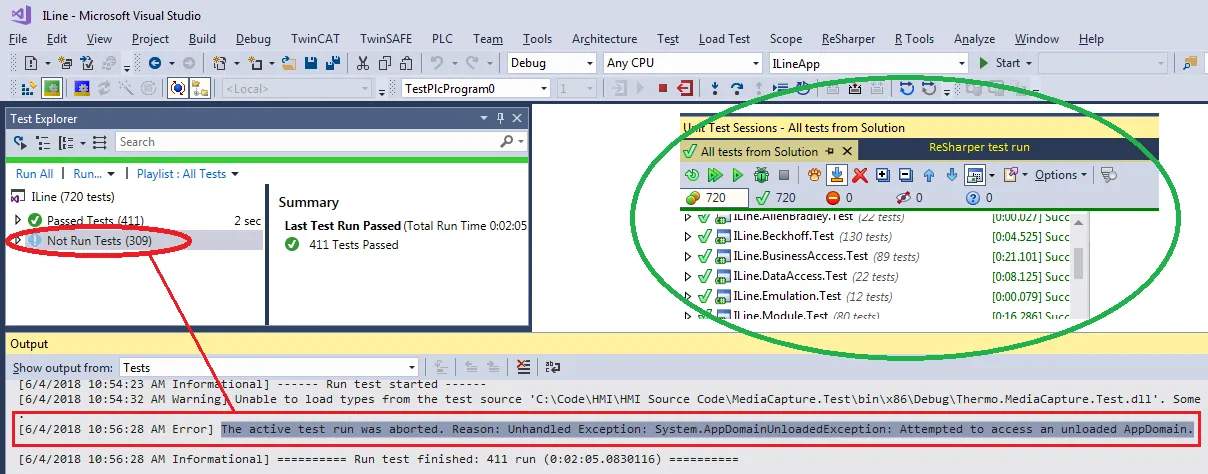1208x474 pixels.
Task: Click the Undo arrow icon
Action: 435,63
